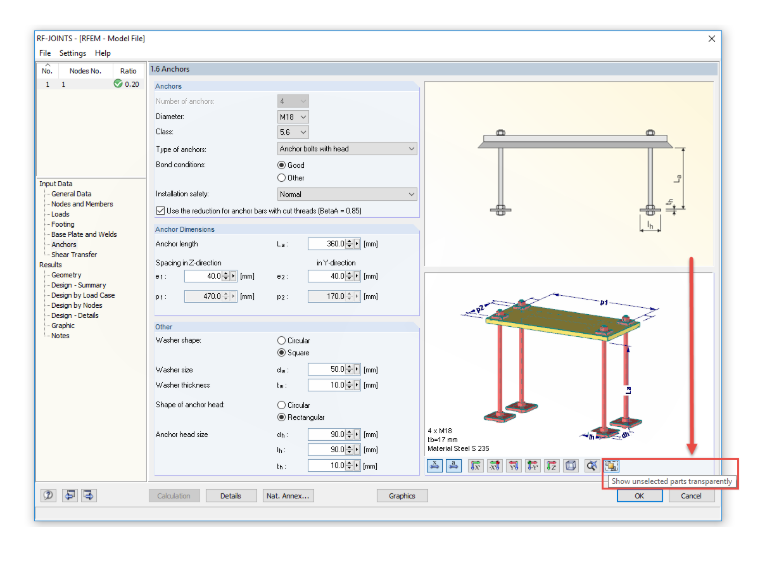
Task: Select joint row 1 in table
Action: pyautogui.click(x=91, y=84)
